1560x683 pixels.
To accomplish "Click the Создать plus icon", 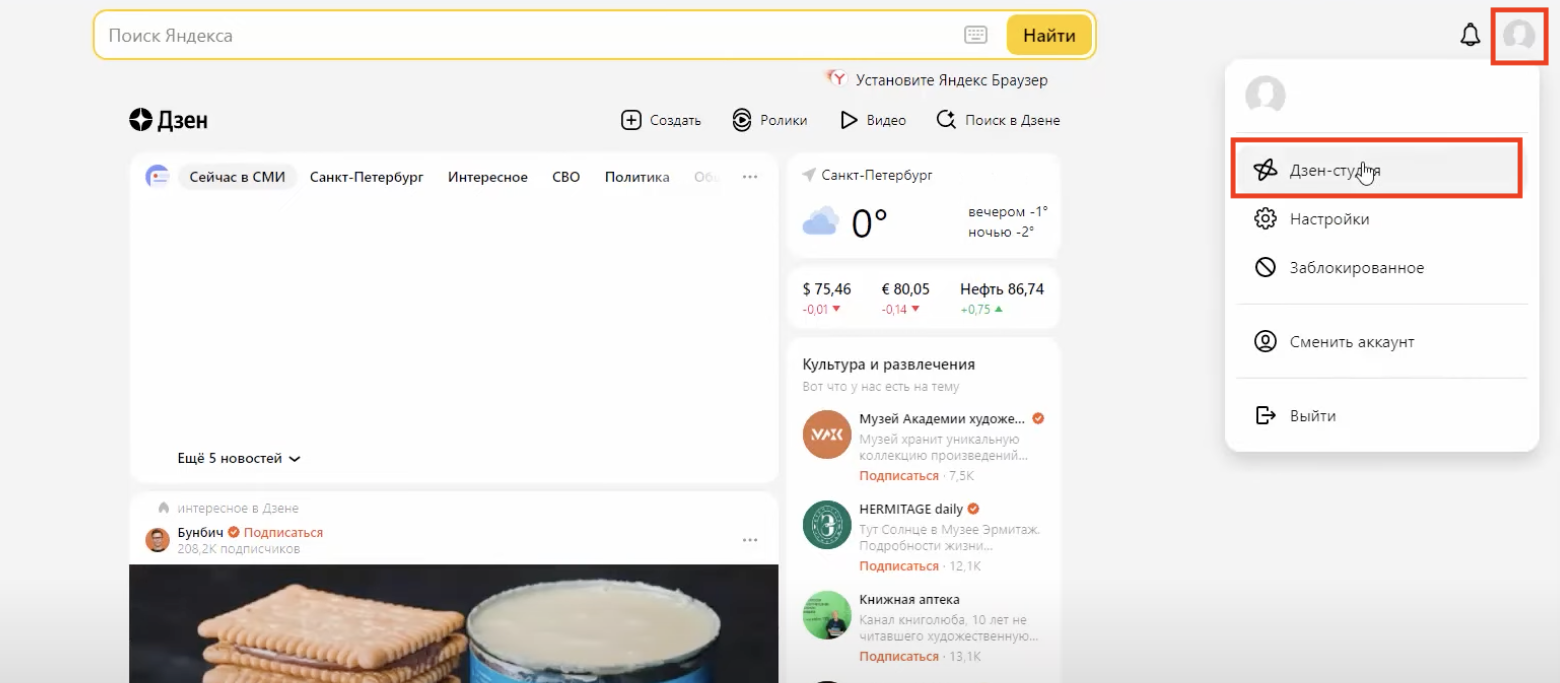I will click(631, 120).
